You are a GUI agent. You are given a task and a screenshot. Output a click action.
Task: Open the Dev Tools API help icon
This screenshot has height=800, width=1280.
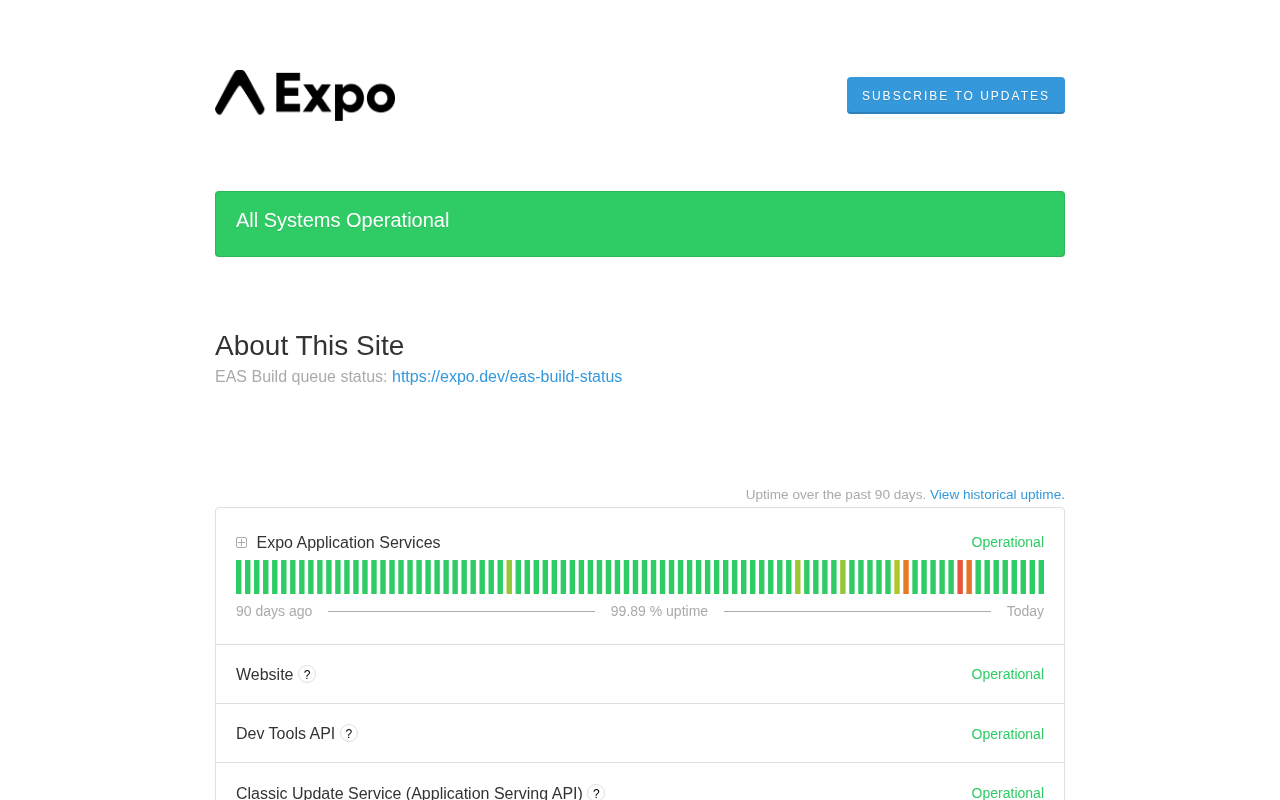pyautogui.click(x=349, y=734)
